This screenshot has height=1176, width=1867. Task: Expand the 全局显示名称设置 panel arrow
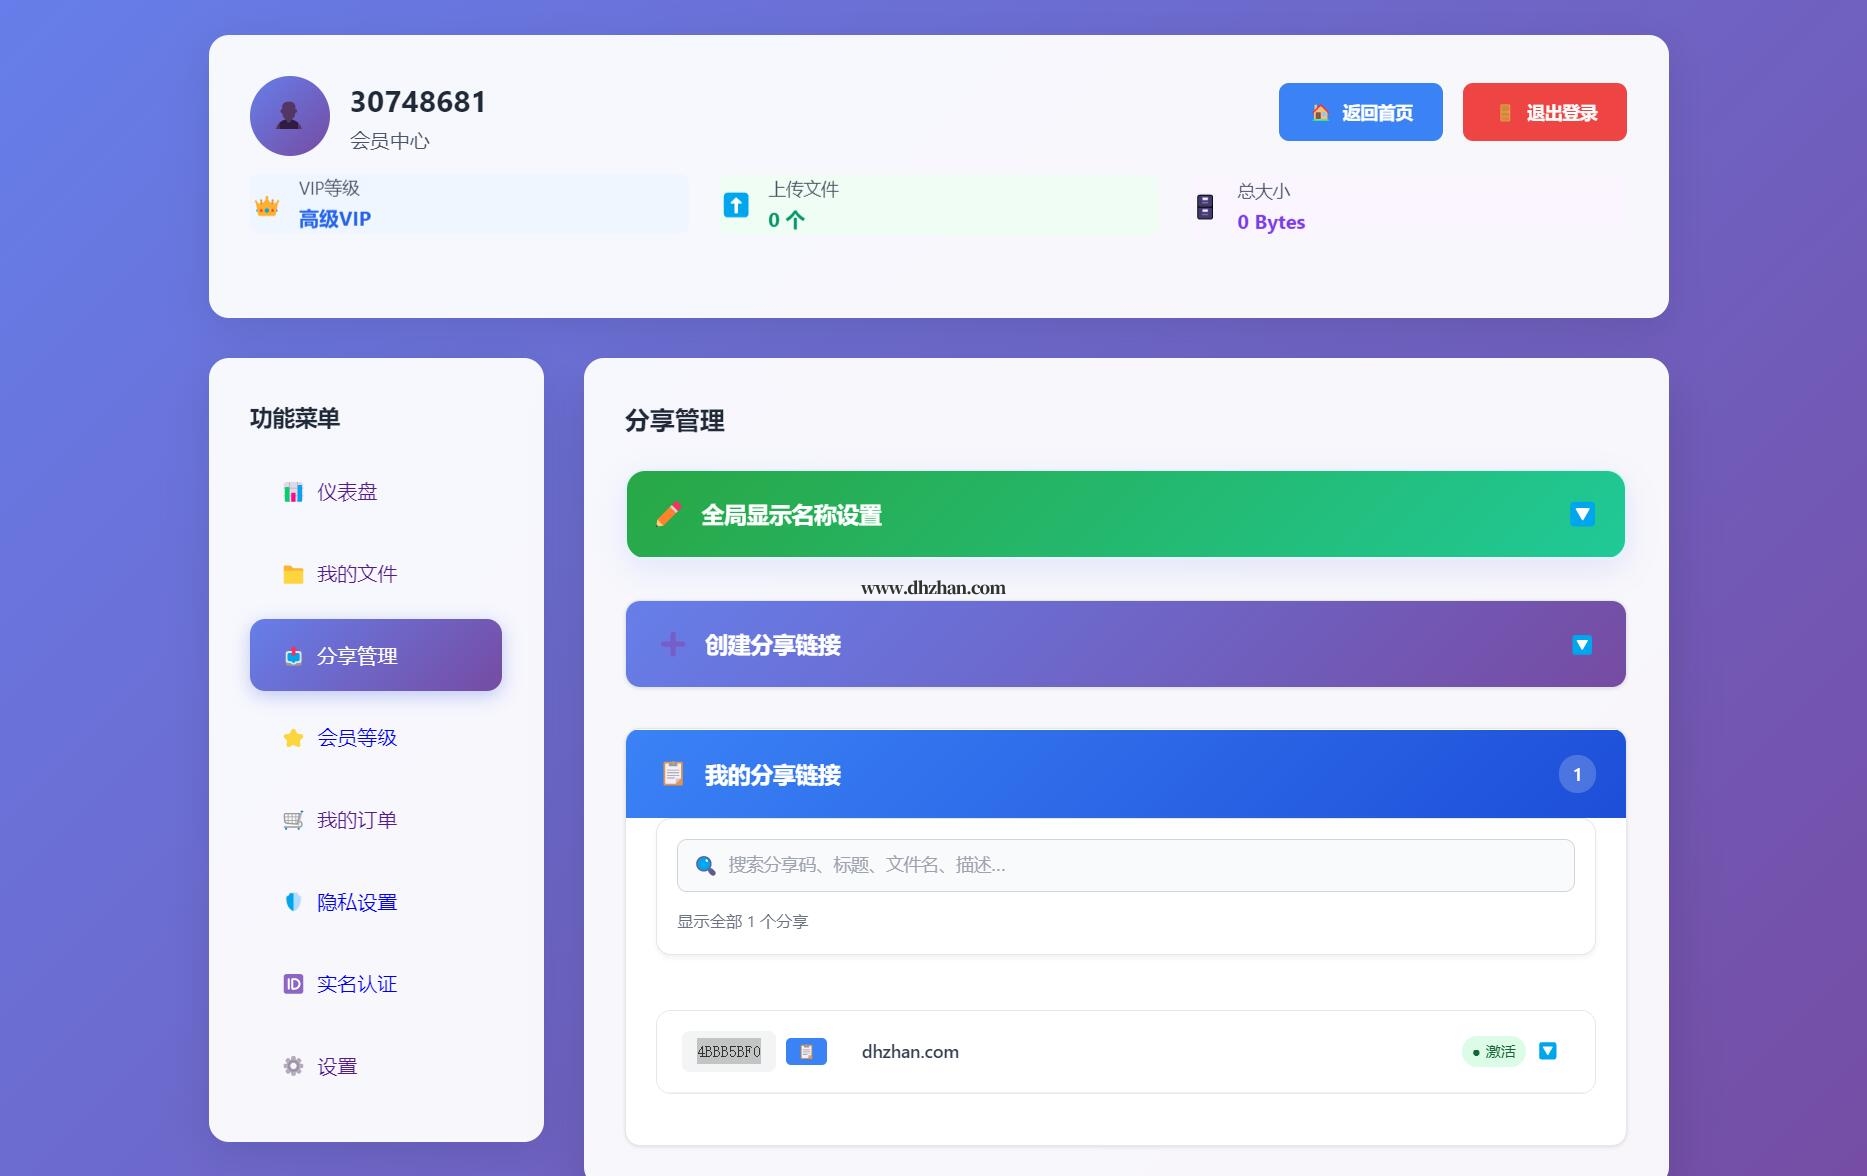1582,515
